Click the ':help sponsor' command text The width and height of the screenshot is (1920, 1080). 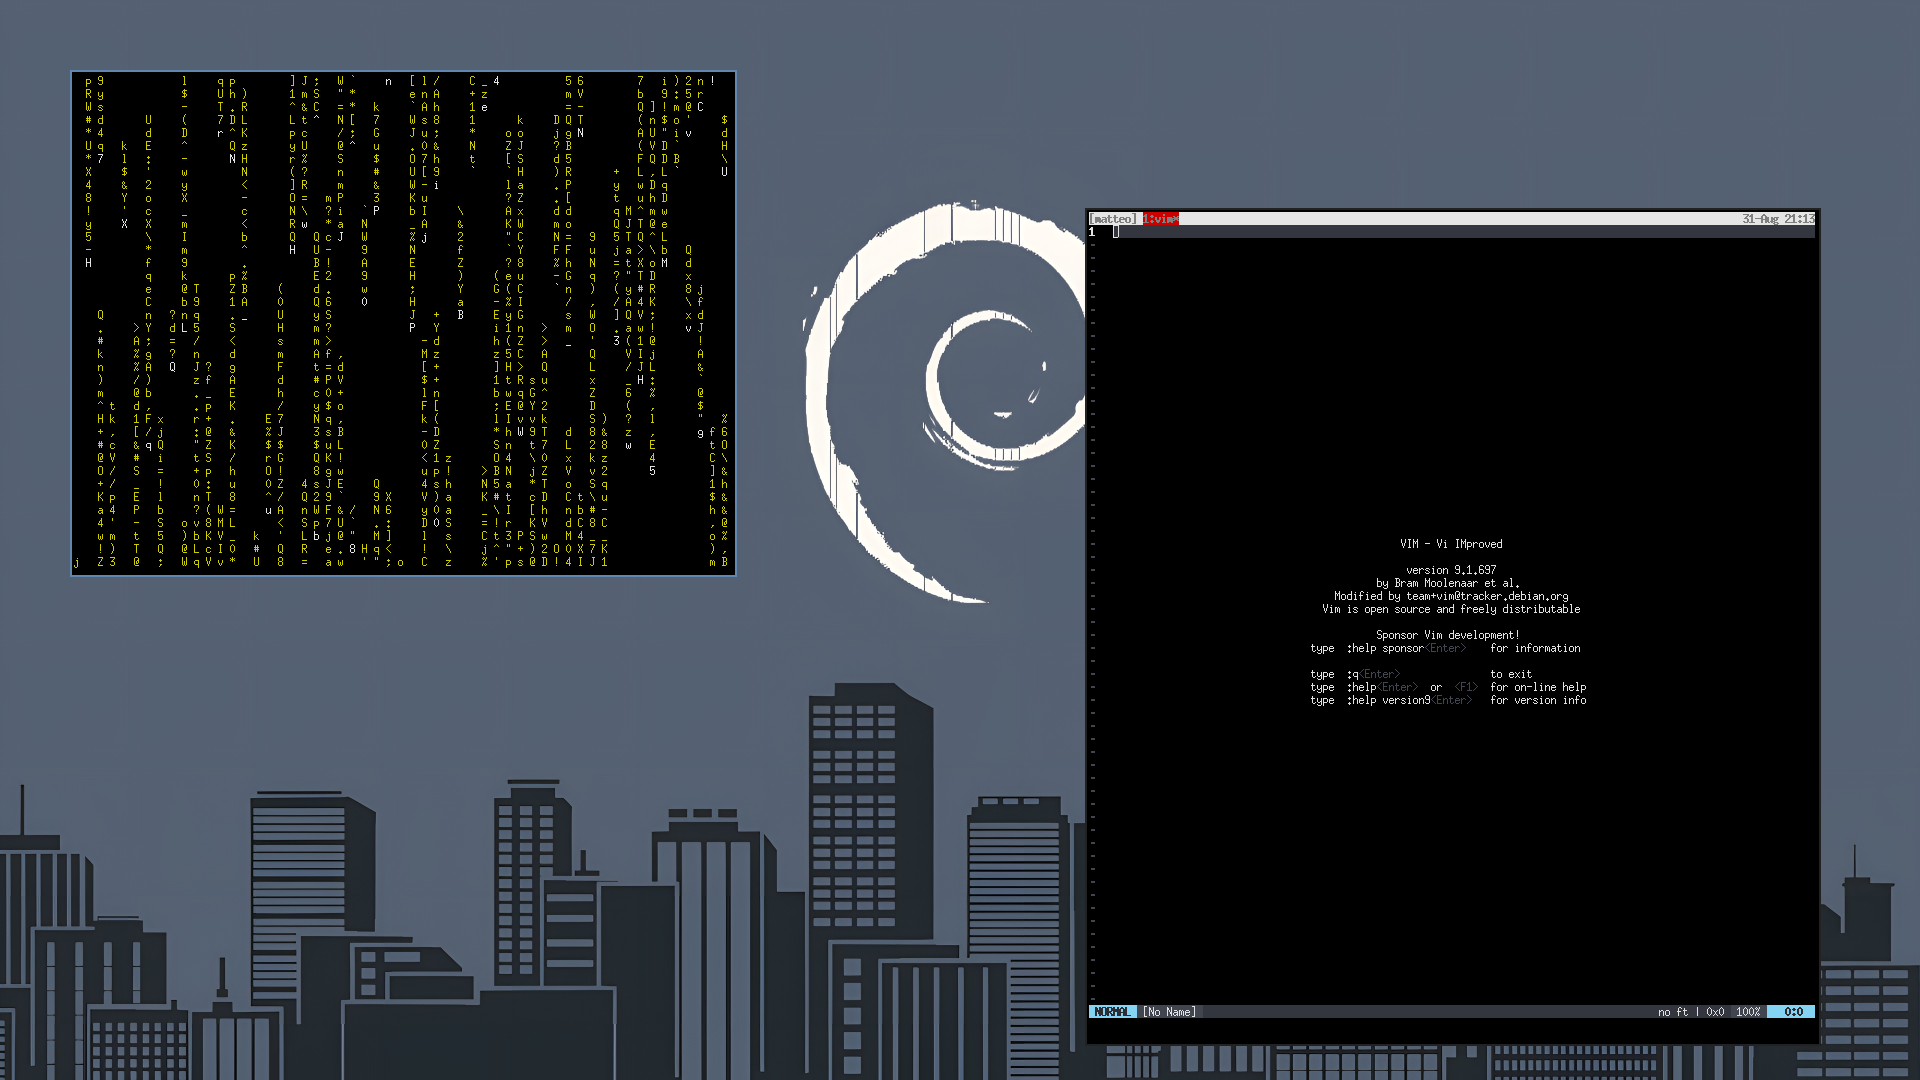coord(1385,648)
